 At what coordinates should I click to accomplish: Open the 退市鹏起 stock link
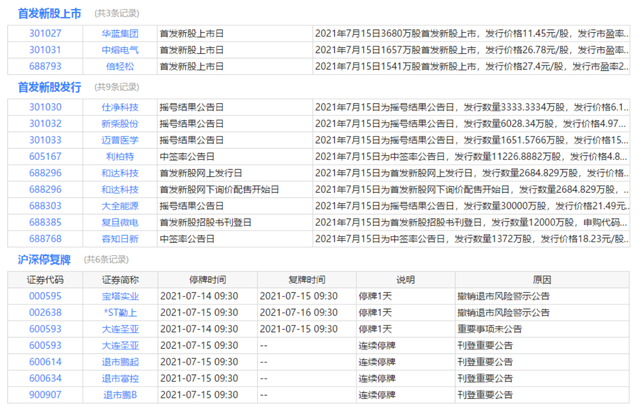[x=121, y=362]
